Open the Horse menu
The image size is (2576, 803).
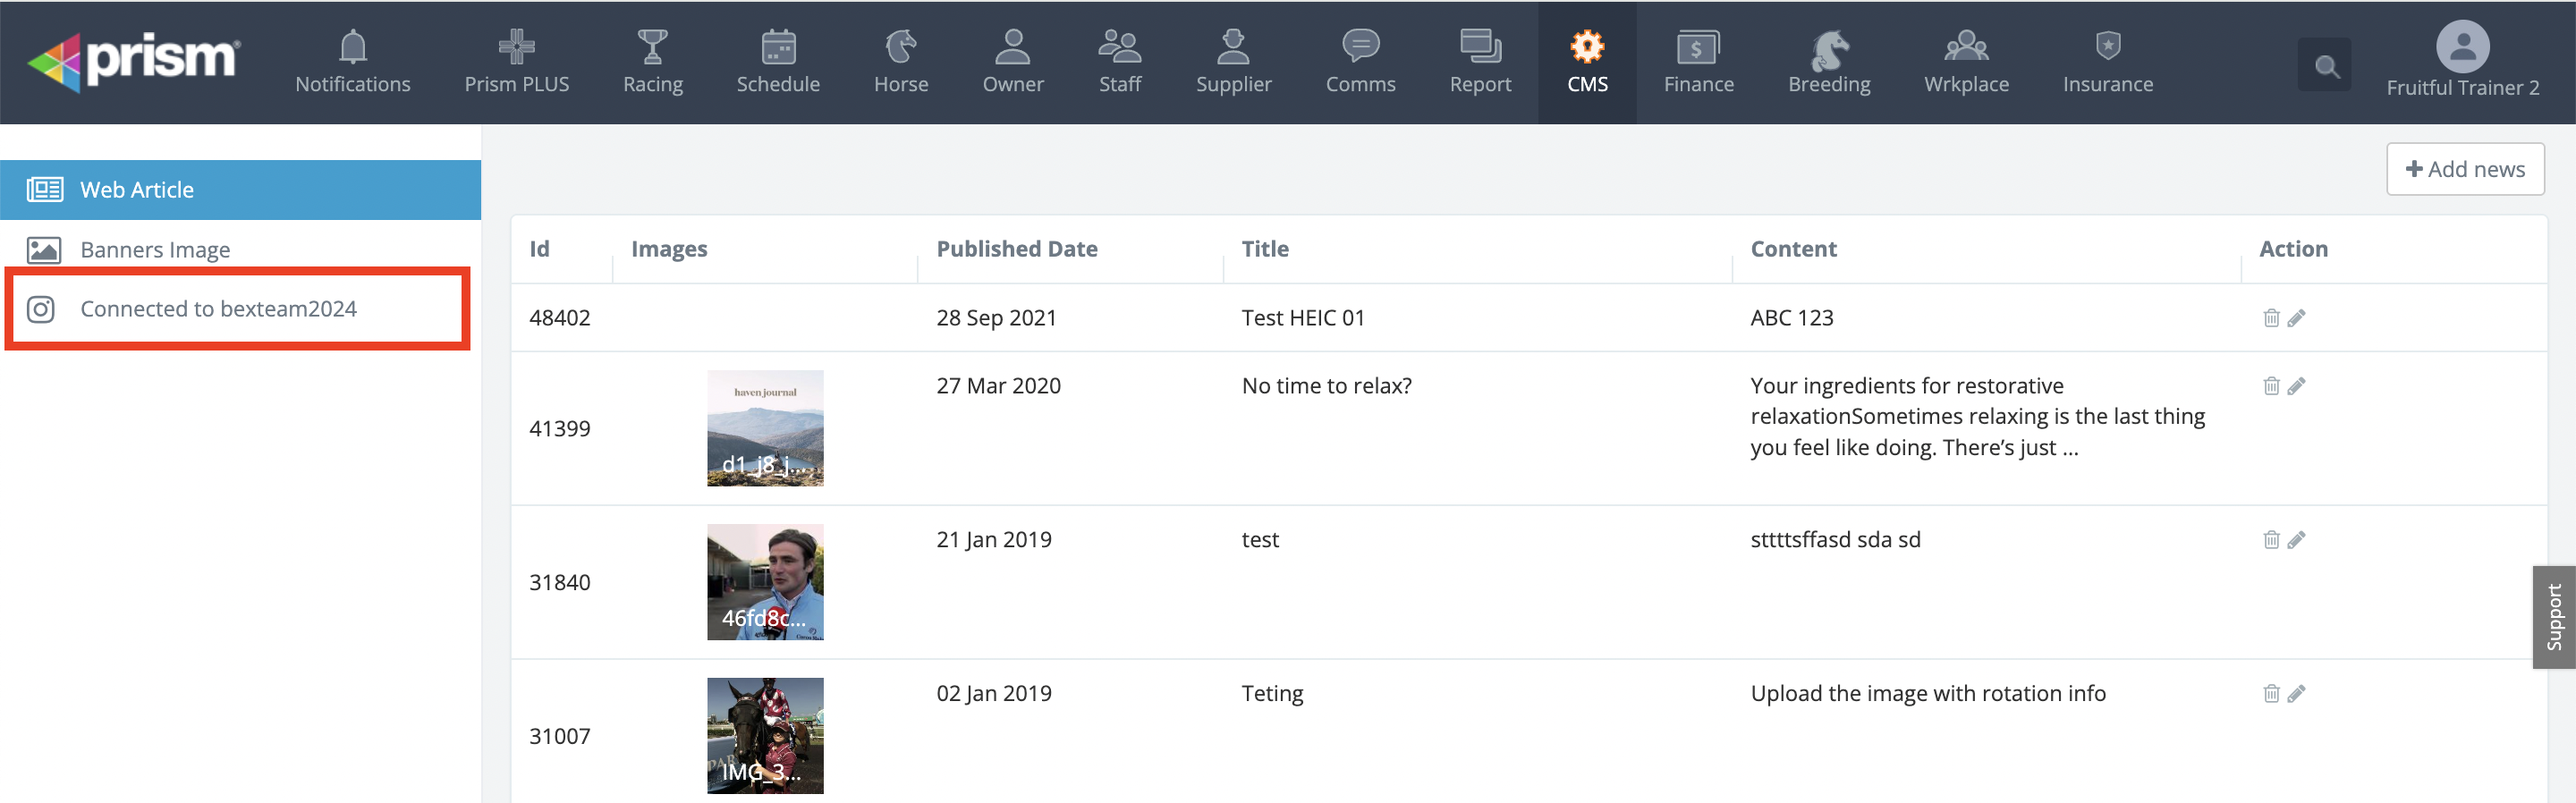tap(900, 62)
